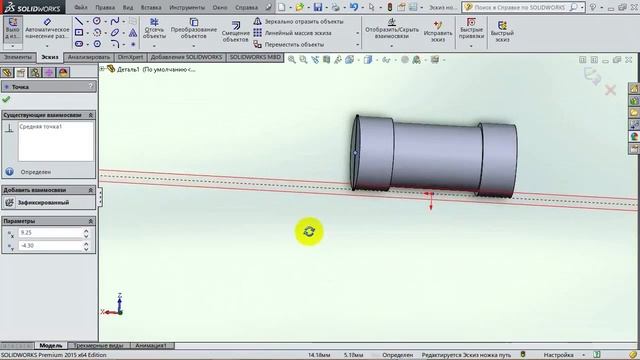
Task: Switch to the Анализировать tab
Action: 89,57
